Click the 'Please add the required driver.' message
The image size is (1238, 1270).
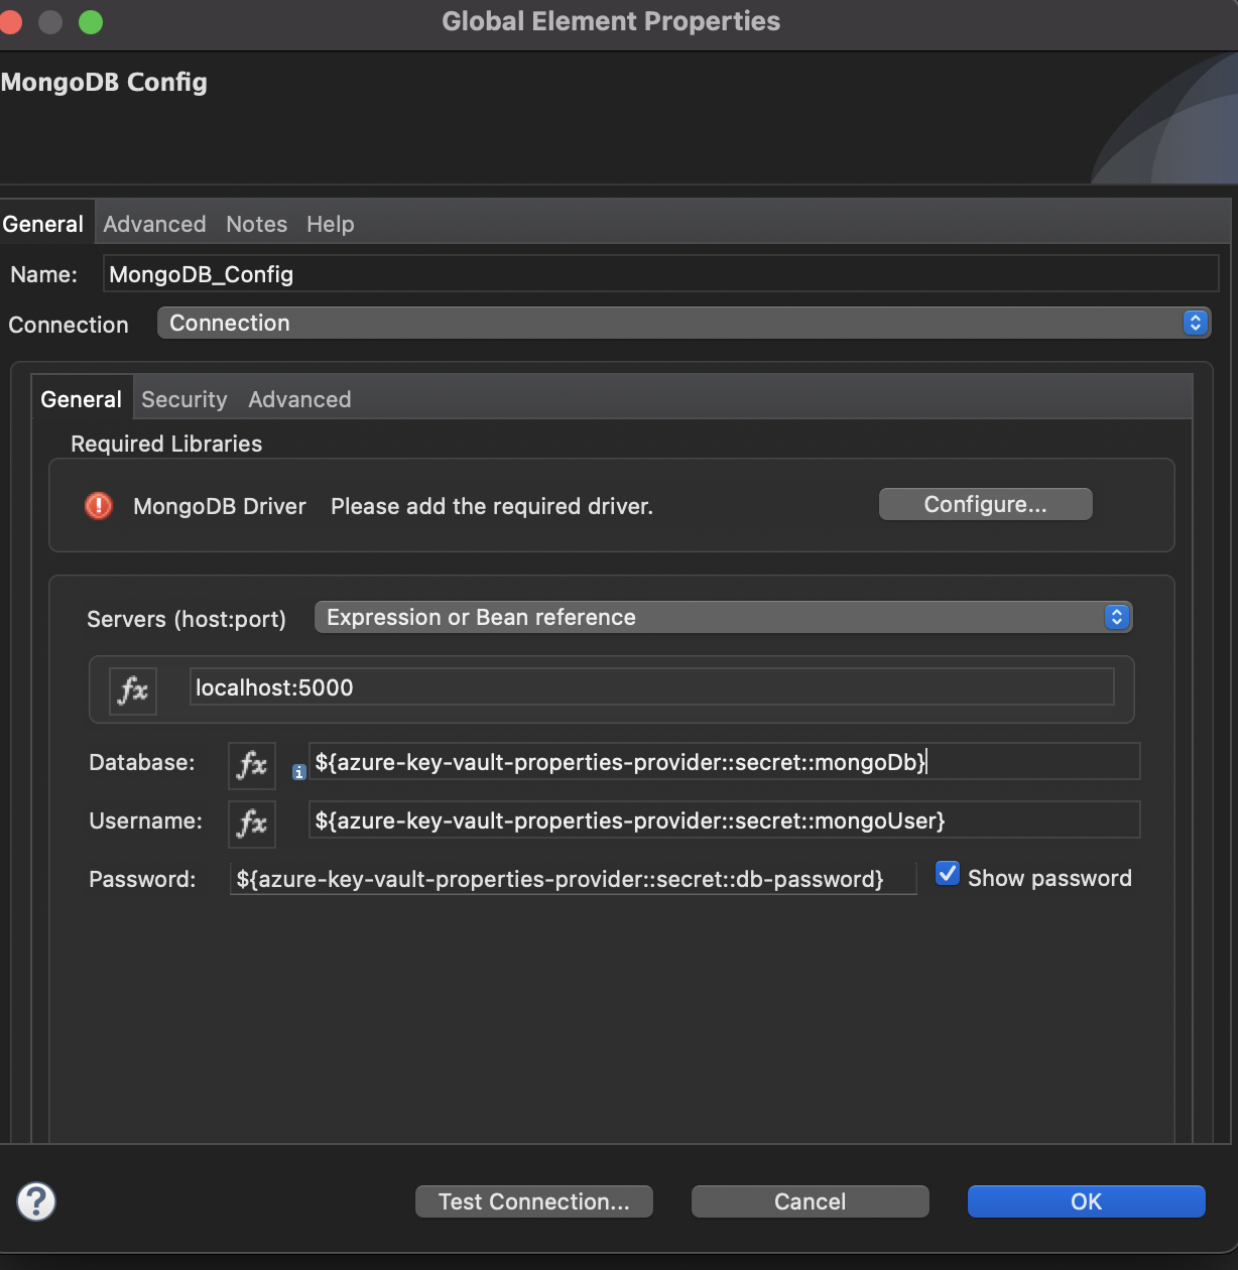tap(492, 506)
